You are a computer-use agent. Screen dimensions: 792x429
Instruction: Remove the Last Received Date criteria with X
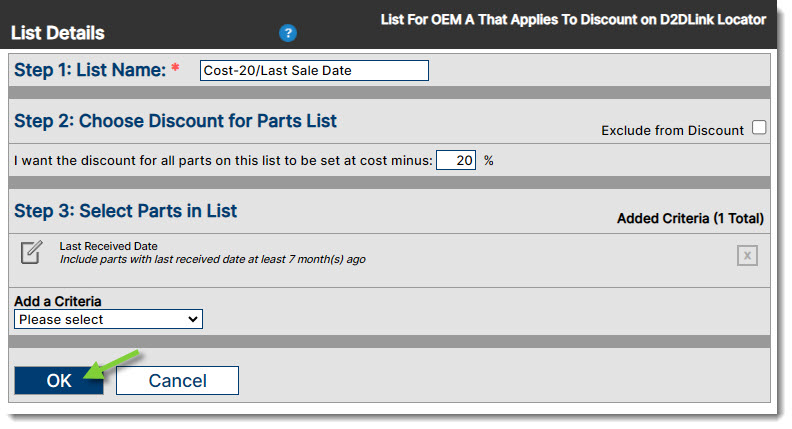747,255
